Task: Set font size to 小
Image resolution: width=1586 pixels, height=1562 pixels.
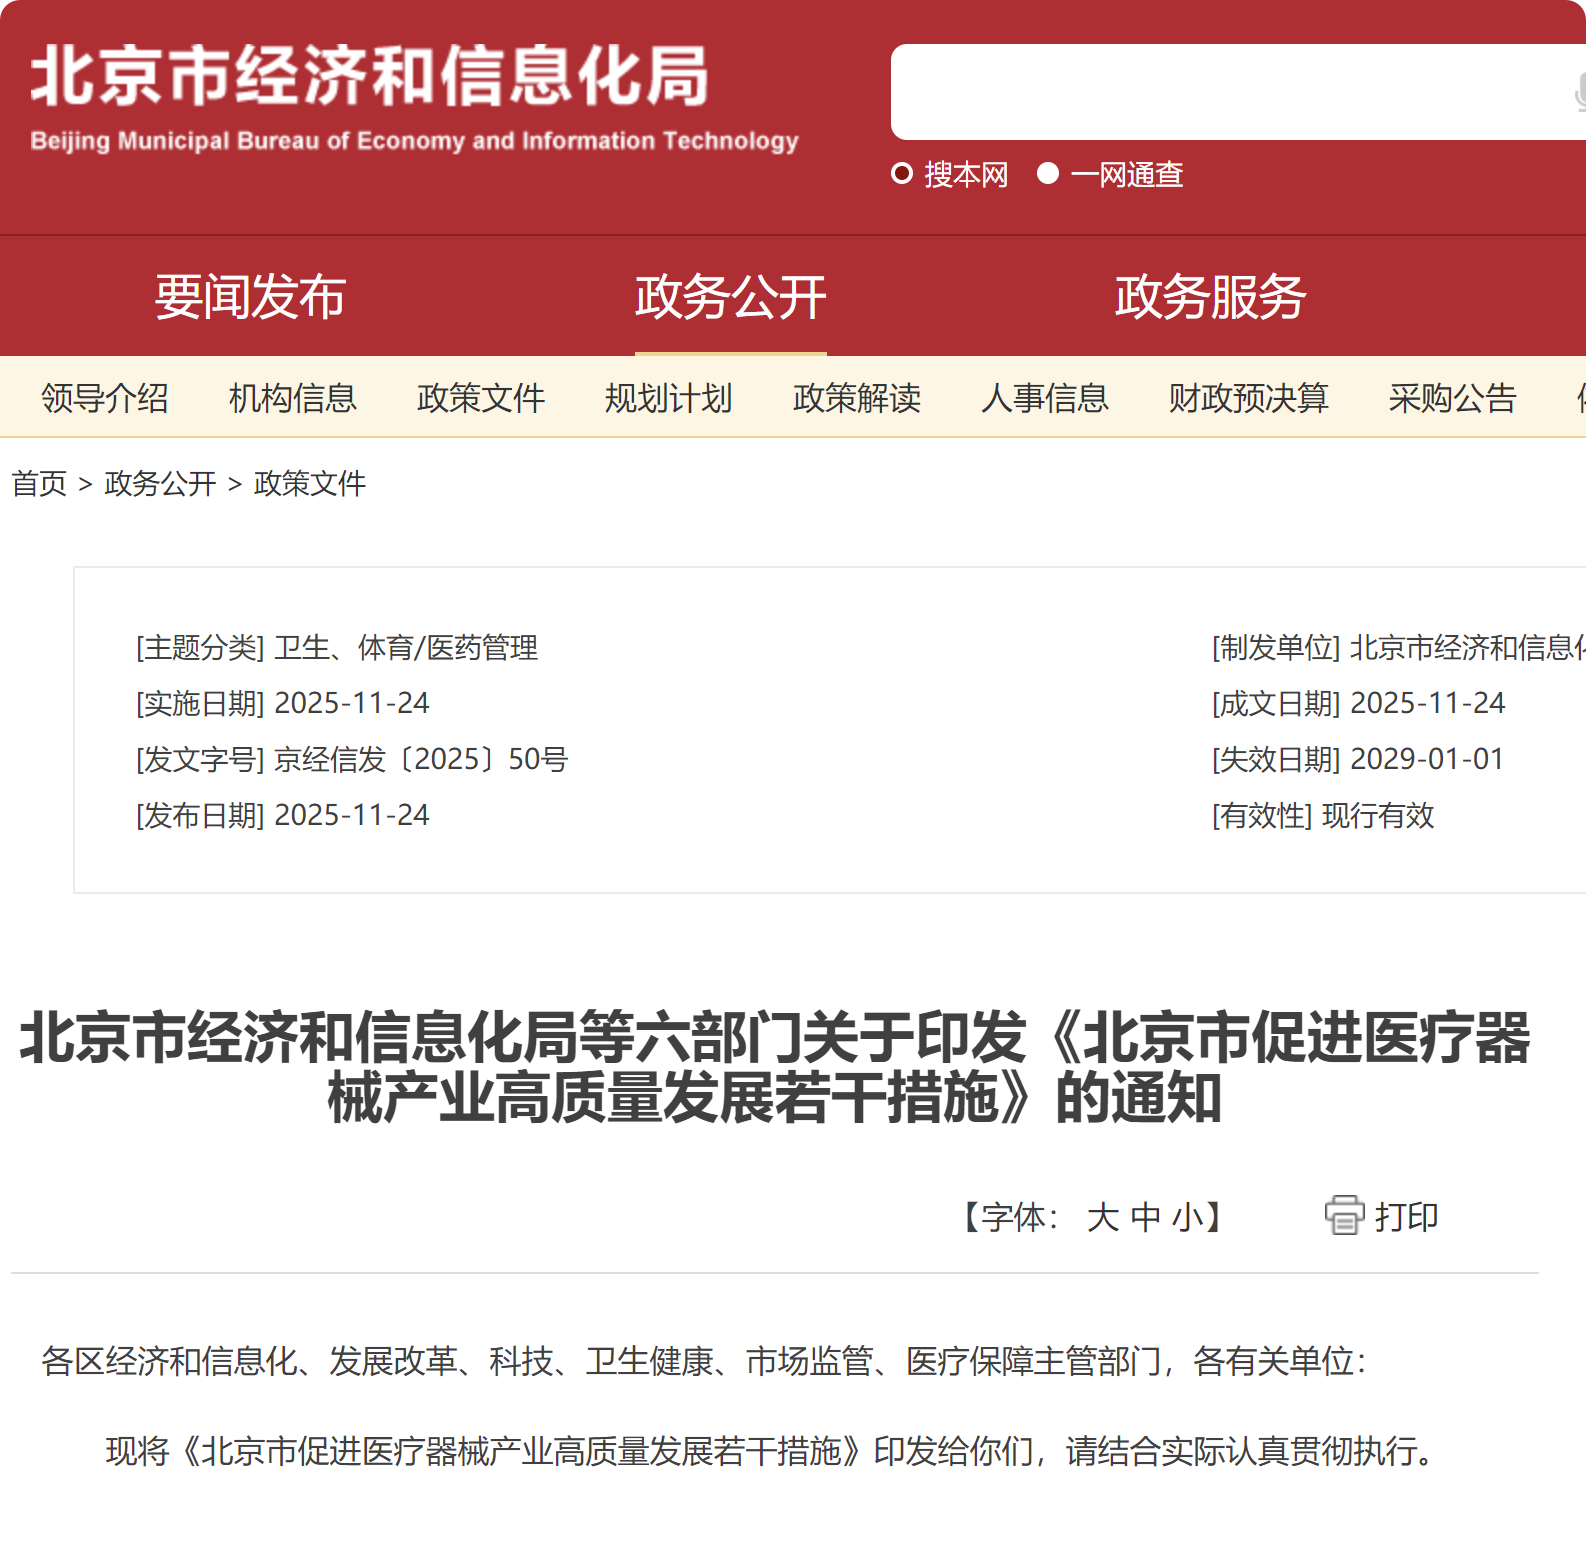Action: [x=1187, y=1217]
